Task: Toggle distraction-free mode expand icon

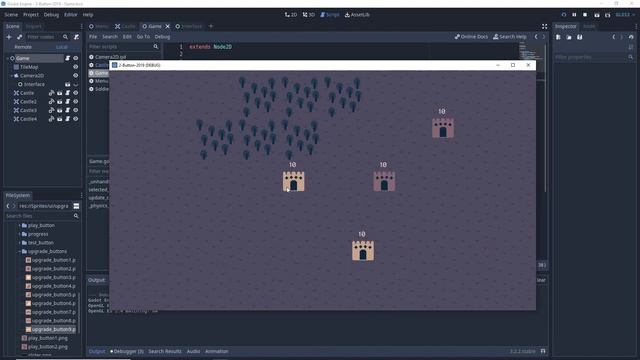Action: [x=544, y=27]
